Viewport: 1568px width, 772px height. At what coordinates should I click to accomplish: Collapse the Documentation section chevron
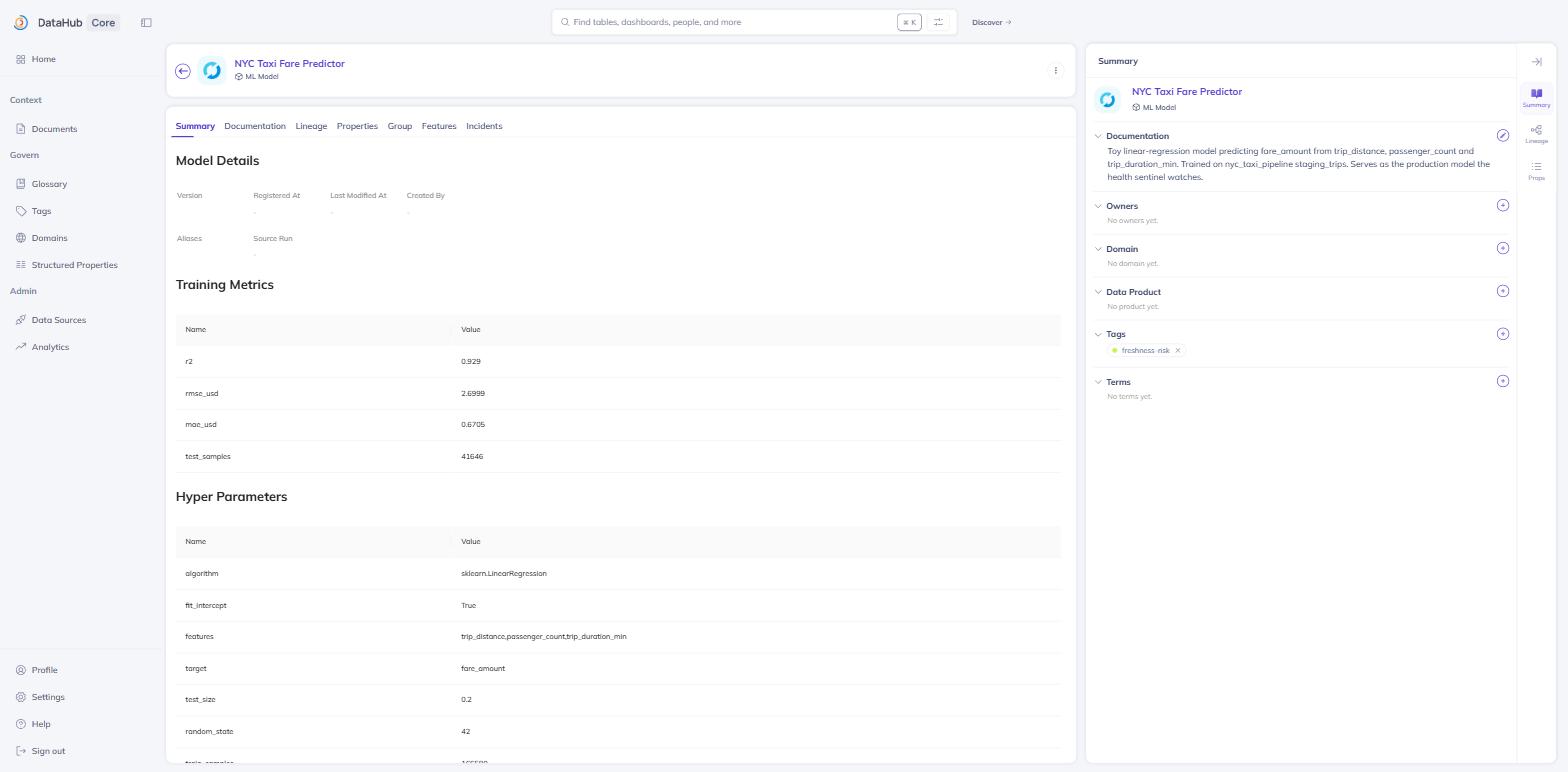[x=1098, y=136]
